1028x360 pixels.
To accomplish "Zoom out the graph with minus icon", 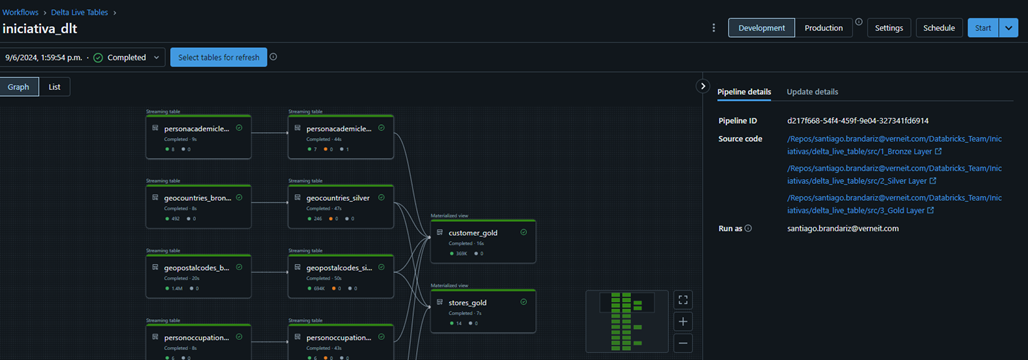I will point(683,343).
